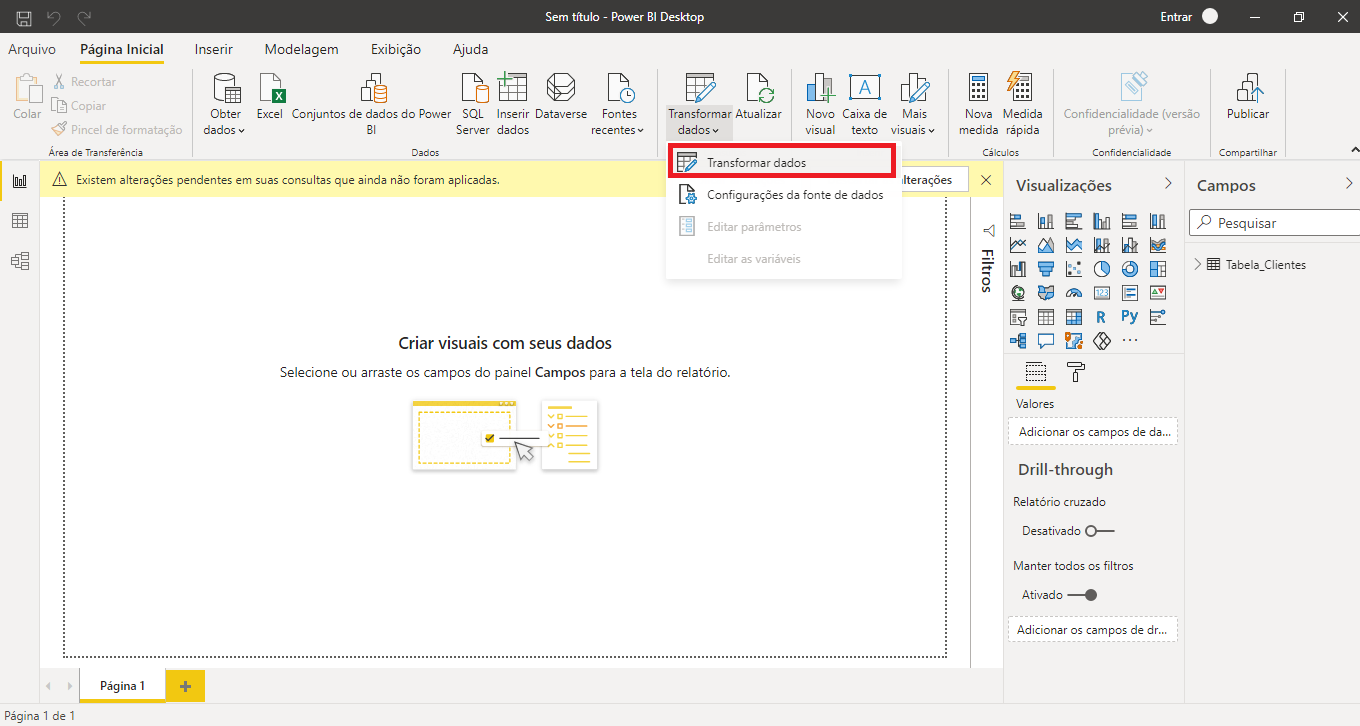The image size is (1360, 726).
Task: Select the pie chart visualization
Action: 1102,268
